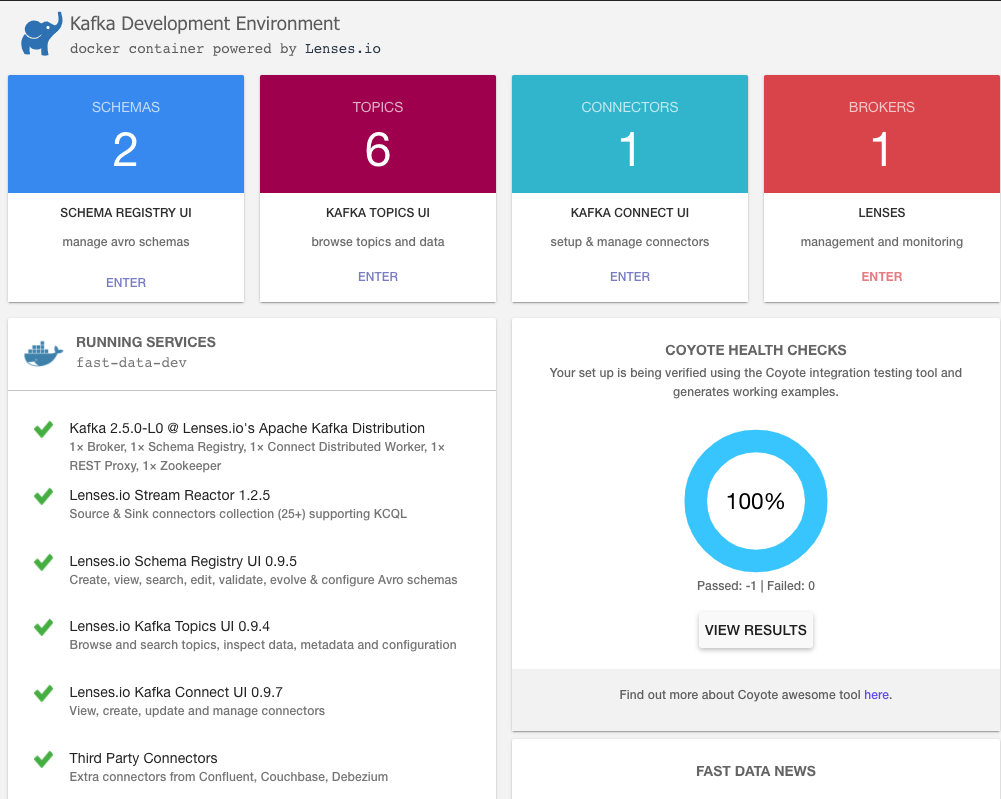Click green checkmark beside Third Party Connectors

(x=43, y=759)
